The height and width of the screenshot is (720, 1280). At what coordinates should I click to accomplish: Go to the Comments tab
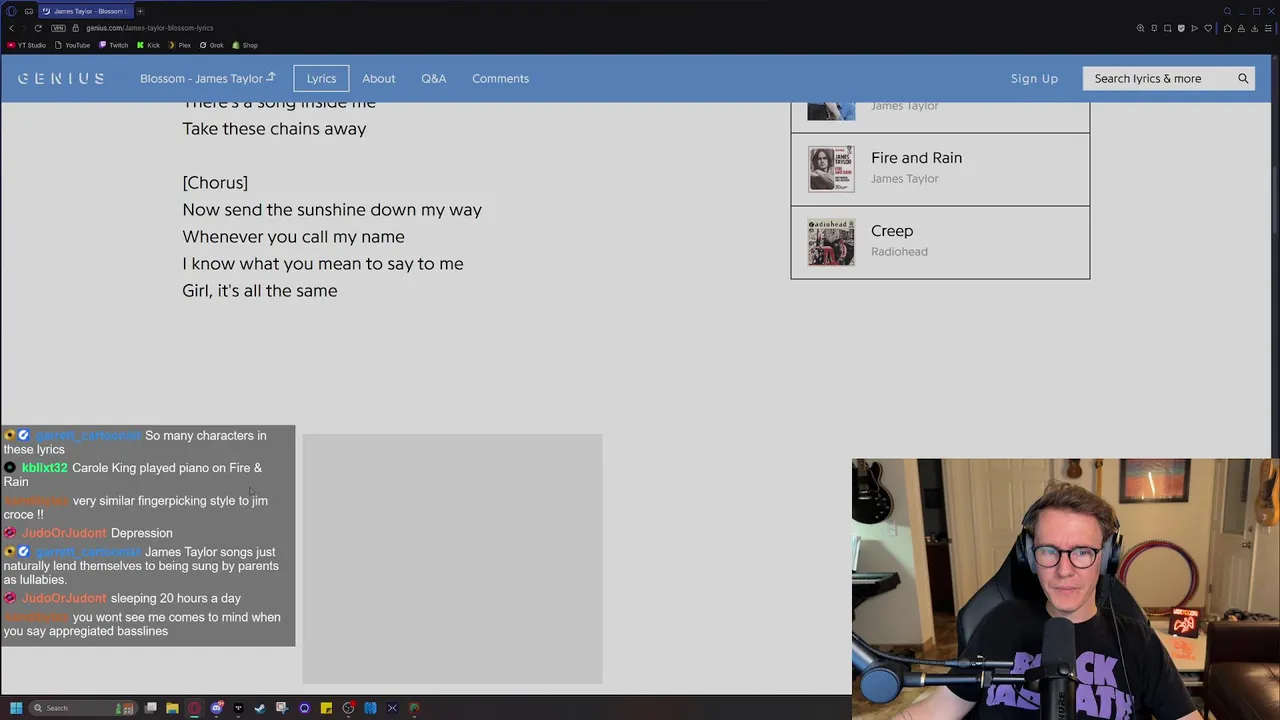500,78
